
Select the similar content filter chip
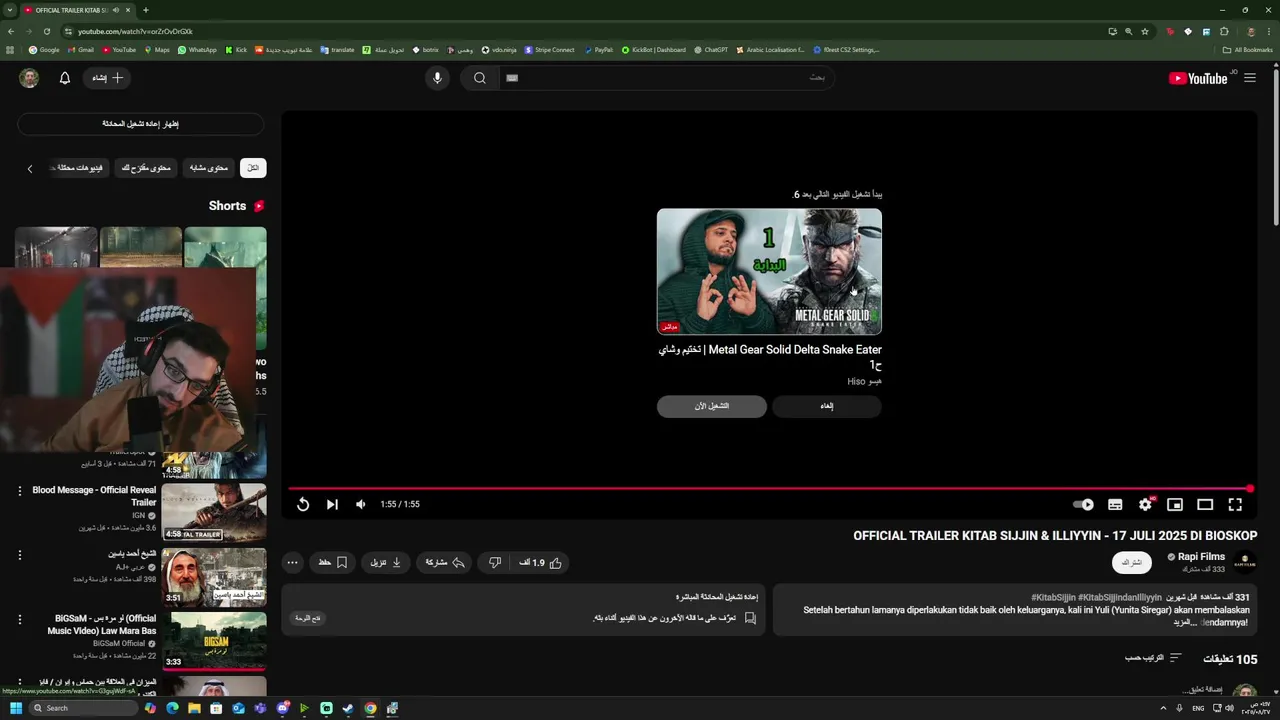209,168
